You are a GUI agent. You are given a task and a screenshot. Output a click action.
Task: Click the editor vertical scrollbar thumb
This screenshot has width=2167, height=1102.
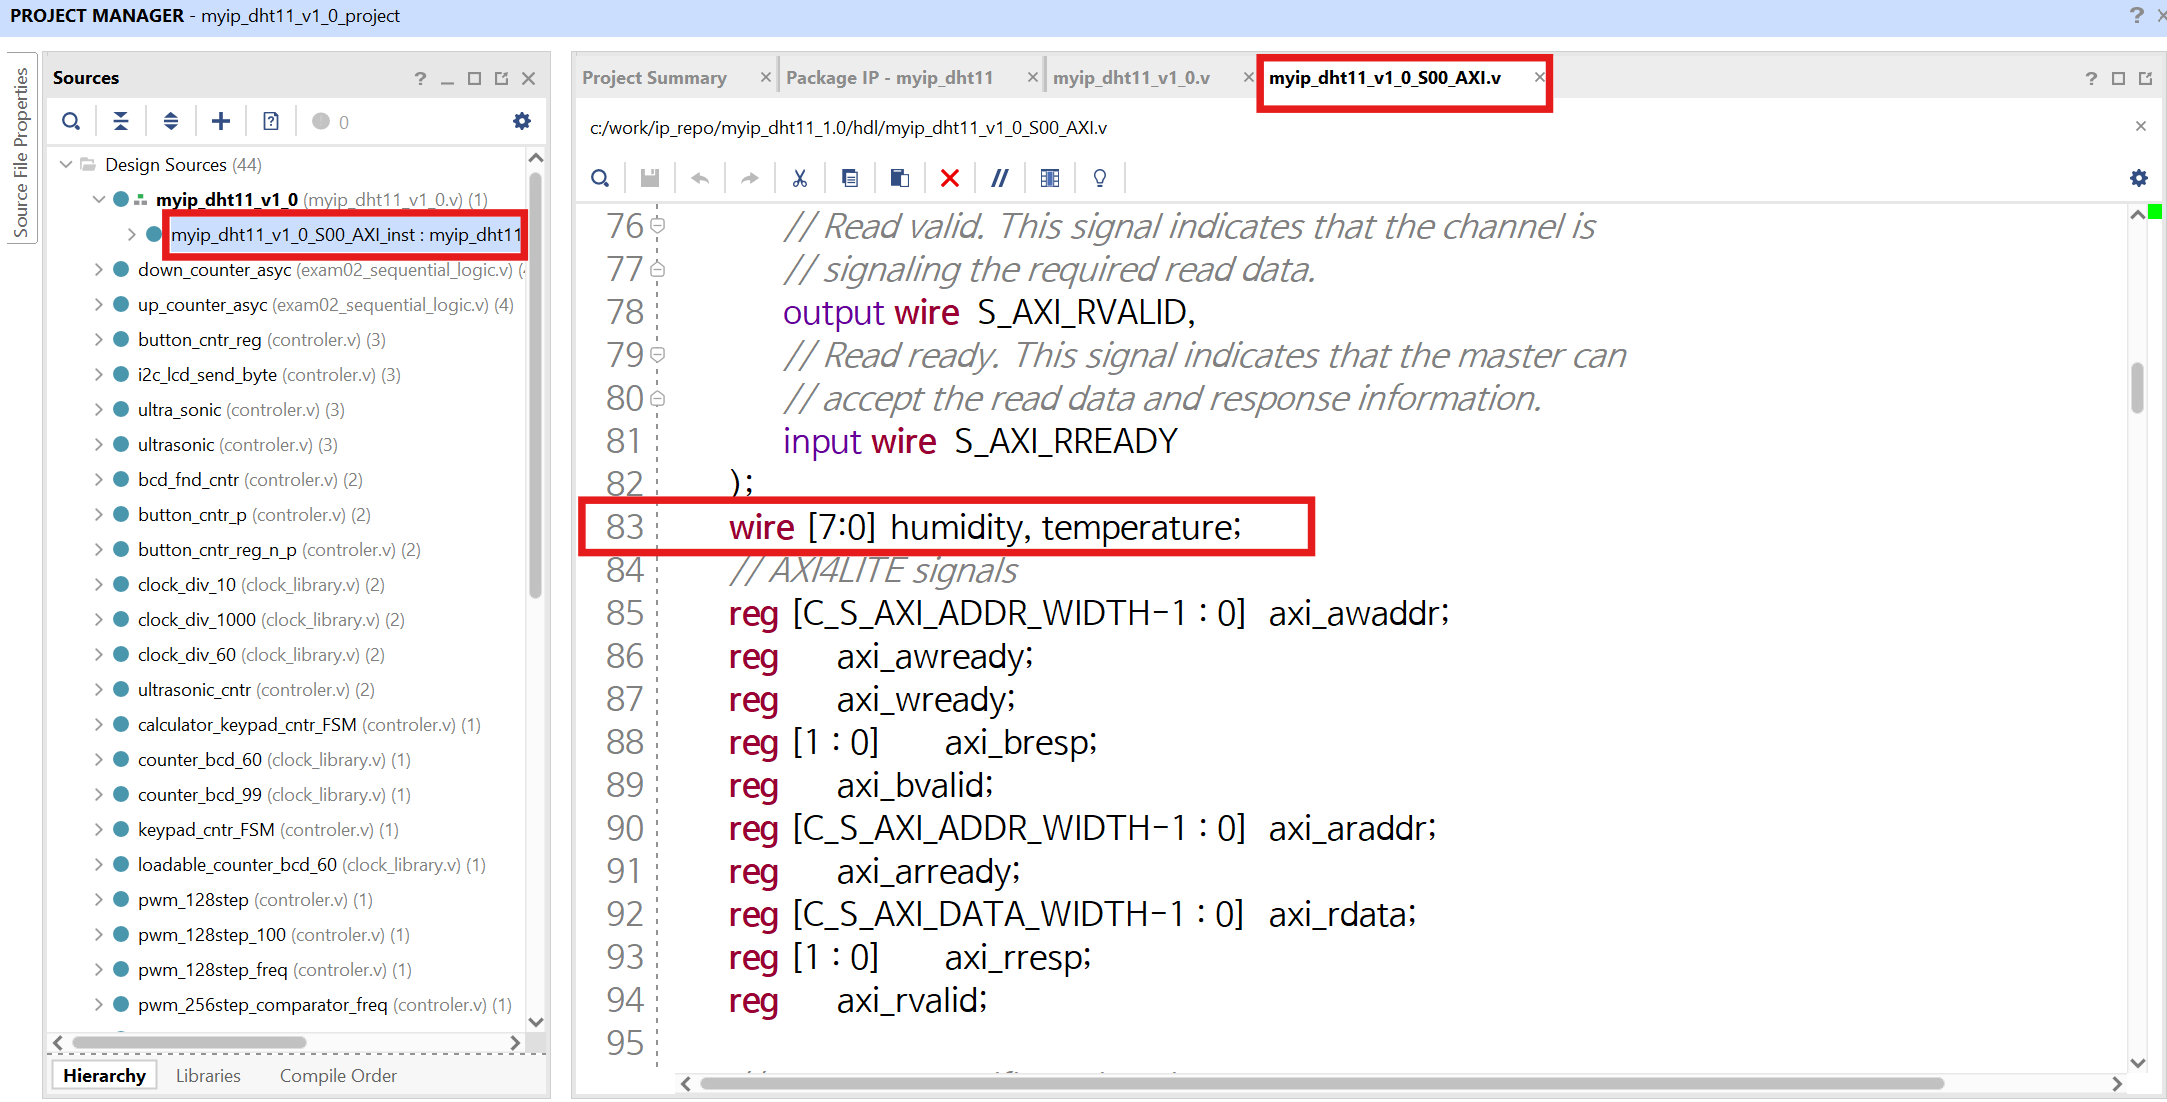pyautogui.click(x=2137, y=388)
